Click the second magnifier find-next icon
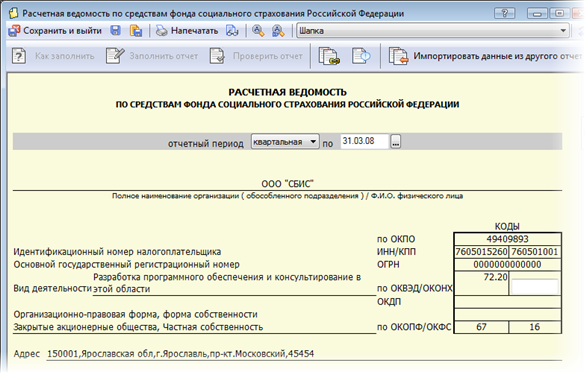The width and height of the screenshot is (586, 374). 278,31
